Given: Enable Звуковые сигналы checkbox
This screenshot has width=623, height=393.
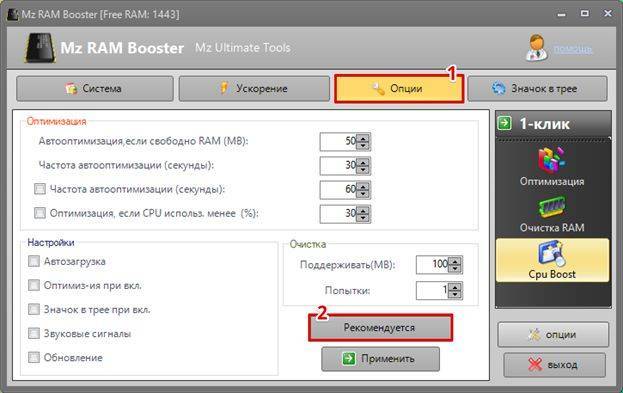Looking at the screenshot, I should (x=34, y=333).
